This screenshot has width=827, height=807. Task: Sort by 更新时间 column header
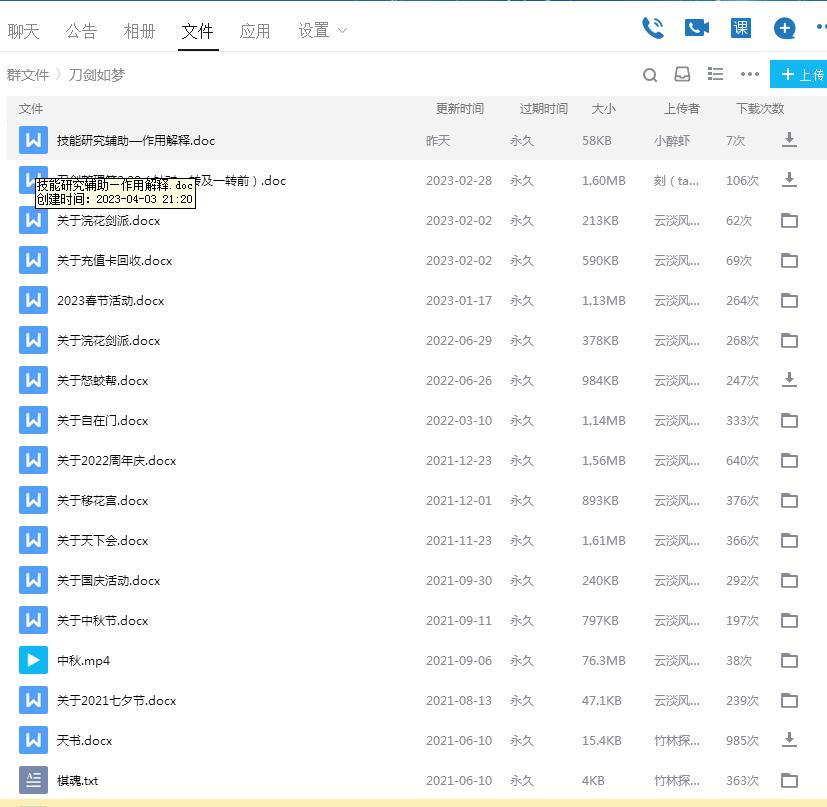pyautogui.click(x=460, y=109)
